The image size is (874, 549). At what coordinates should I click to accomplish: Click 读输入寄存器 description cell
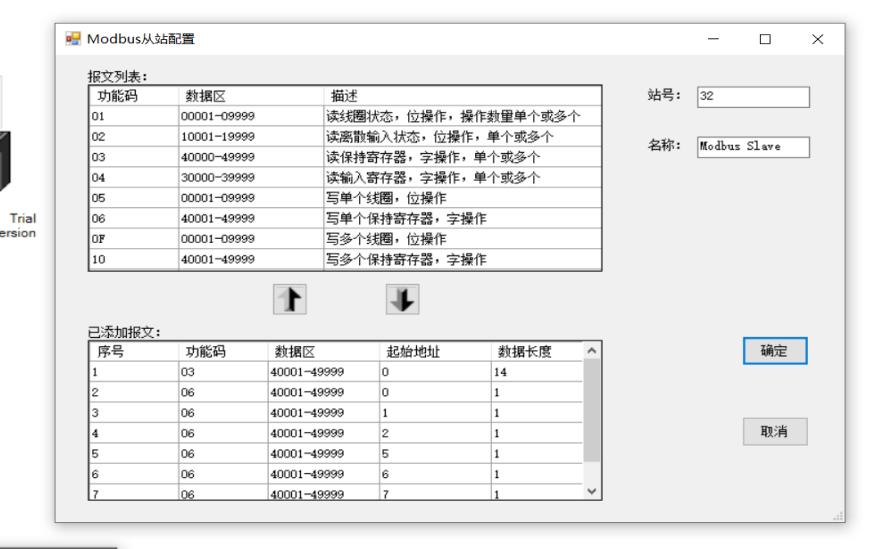pyautogui.click(x=462, y=177)
